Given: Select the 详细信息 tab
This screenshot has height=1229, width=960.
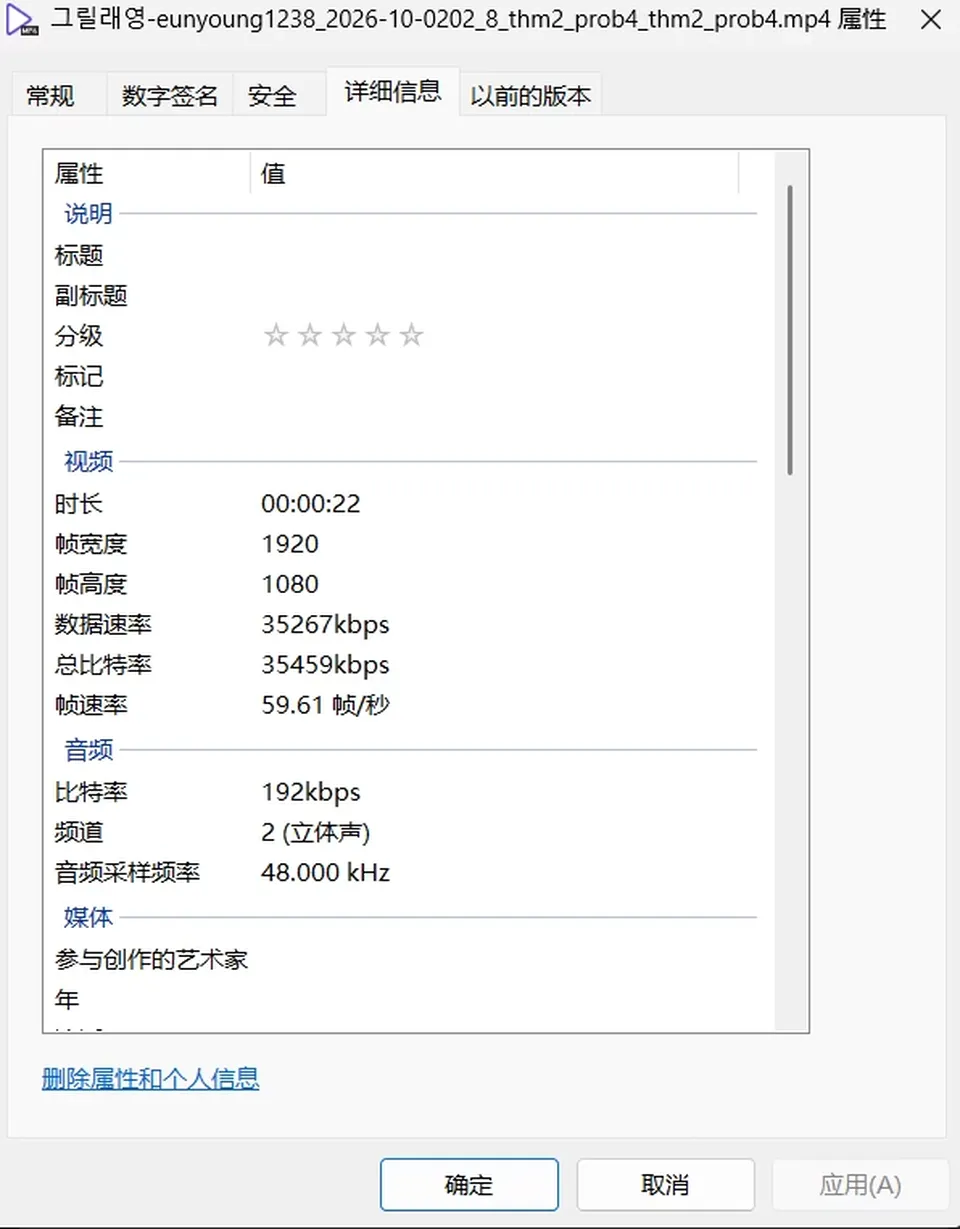Looking at the screenshot, I should [393, 92].
